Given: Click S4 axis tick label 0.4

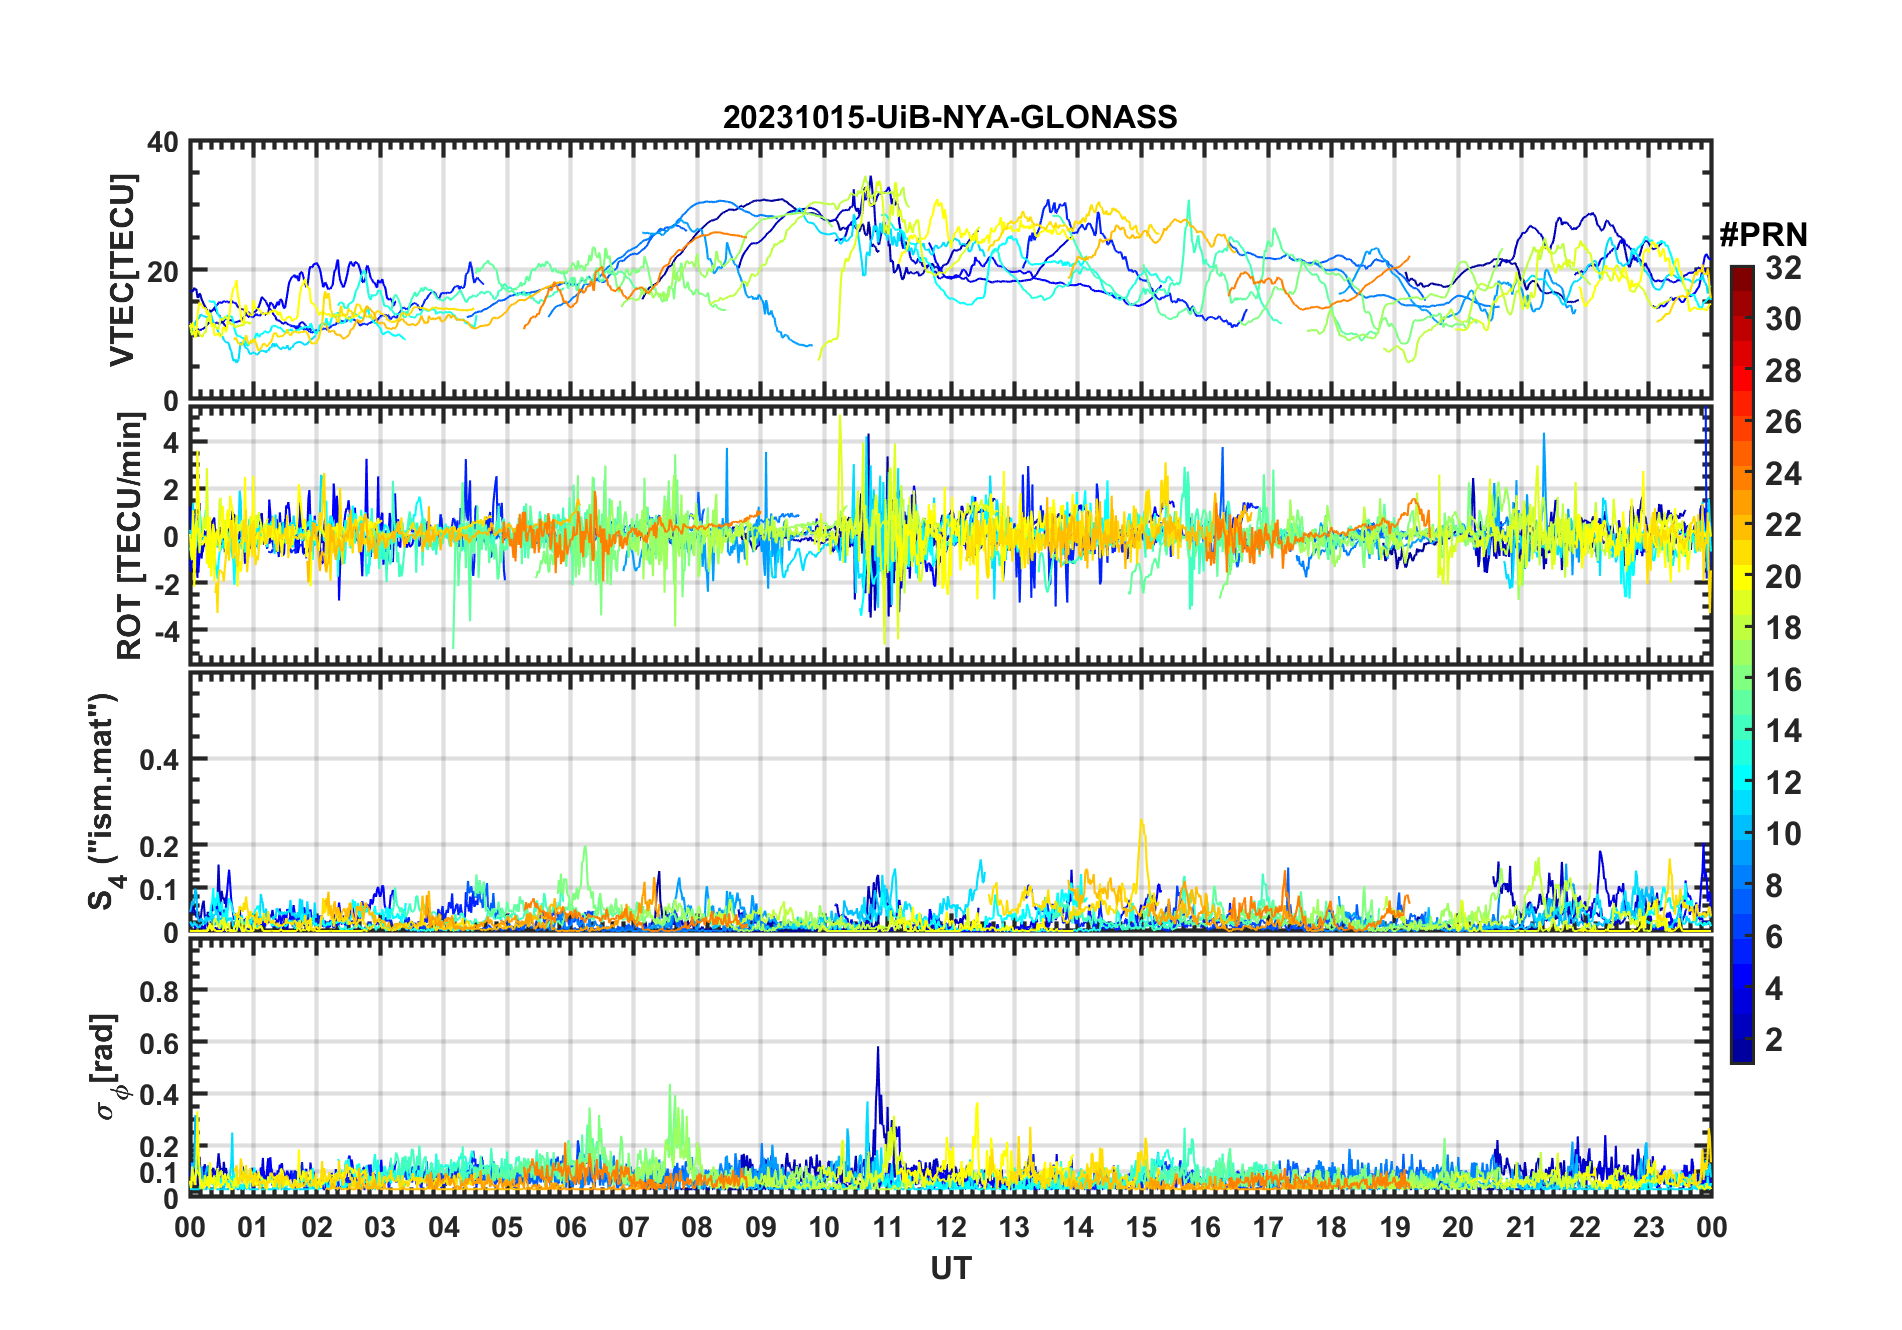Looking at the screenshot, I should tap(159, 760).
